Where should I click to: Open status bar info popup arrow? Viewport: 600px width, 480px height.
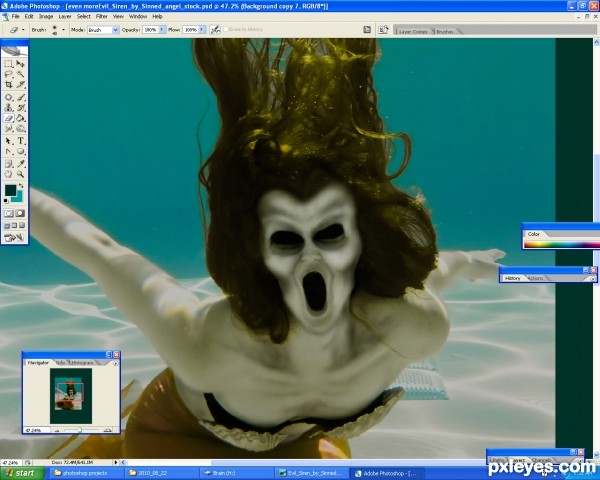pyautogui.click(x=116, y=462)
